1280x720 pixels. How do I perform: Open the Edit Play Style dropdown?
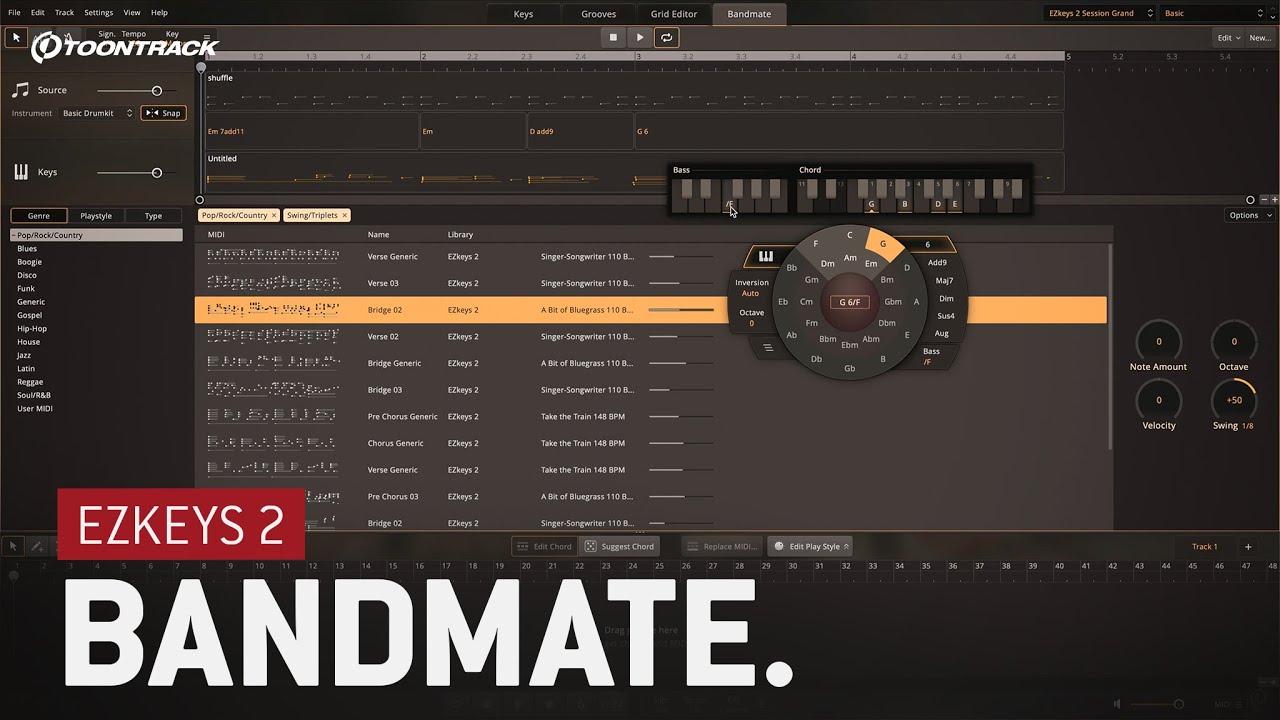click(x=812, y=546)
